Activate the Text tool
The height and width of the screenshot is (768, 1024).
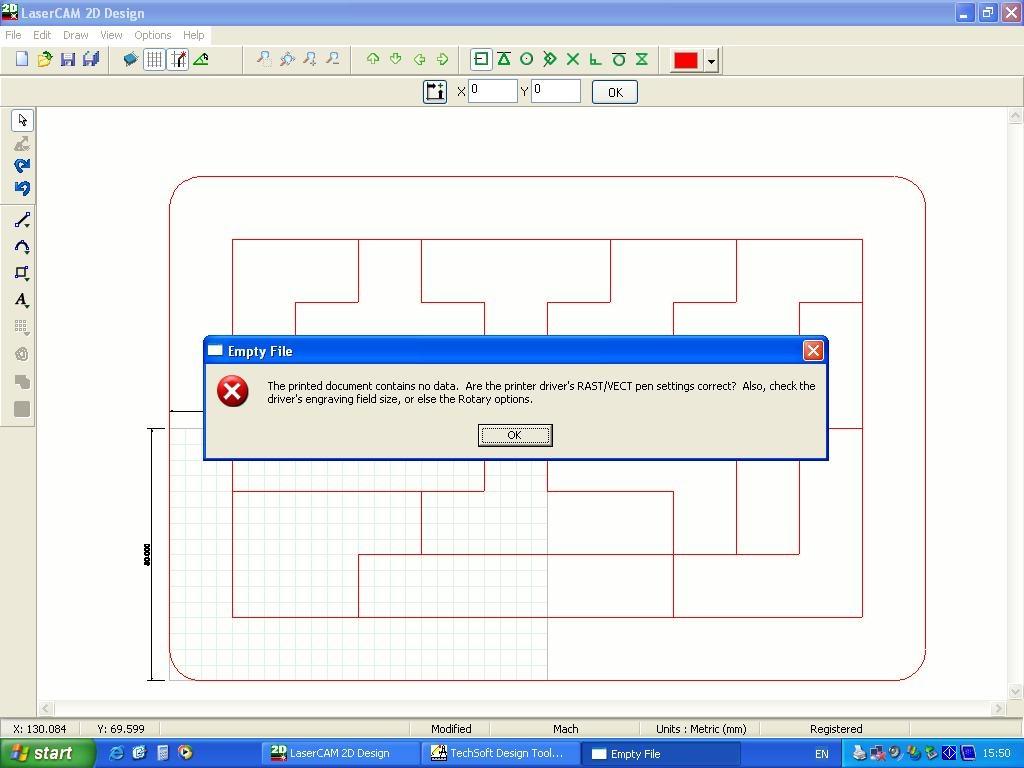click(x=22, y=300)
